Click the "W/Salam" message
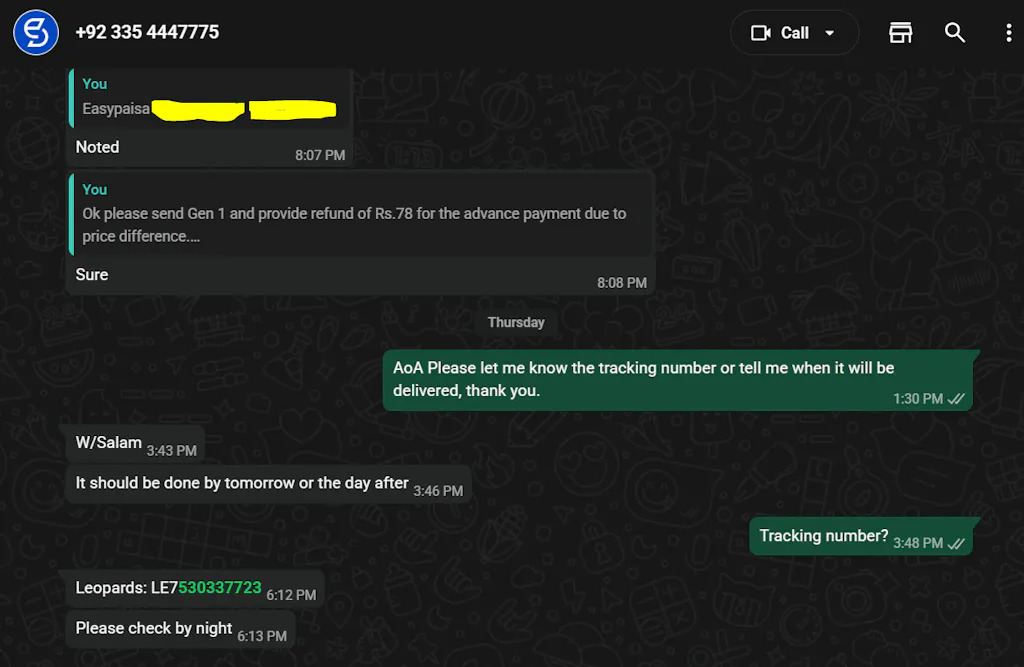 [109, 443]
